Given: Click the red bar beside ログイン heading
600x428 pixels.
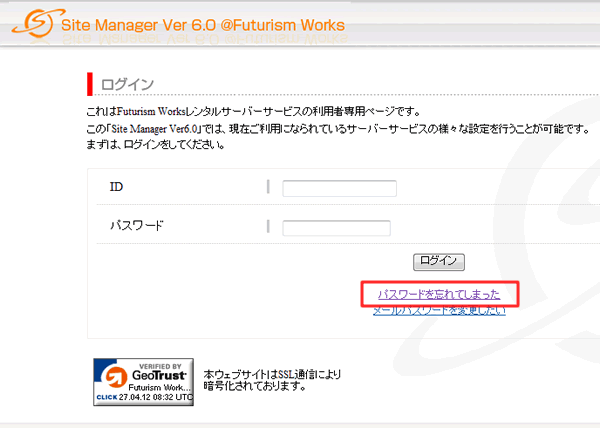Looking at the screenshot, I should pos(90,83).
